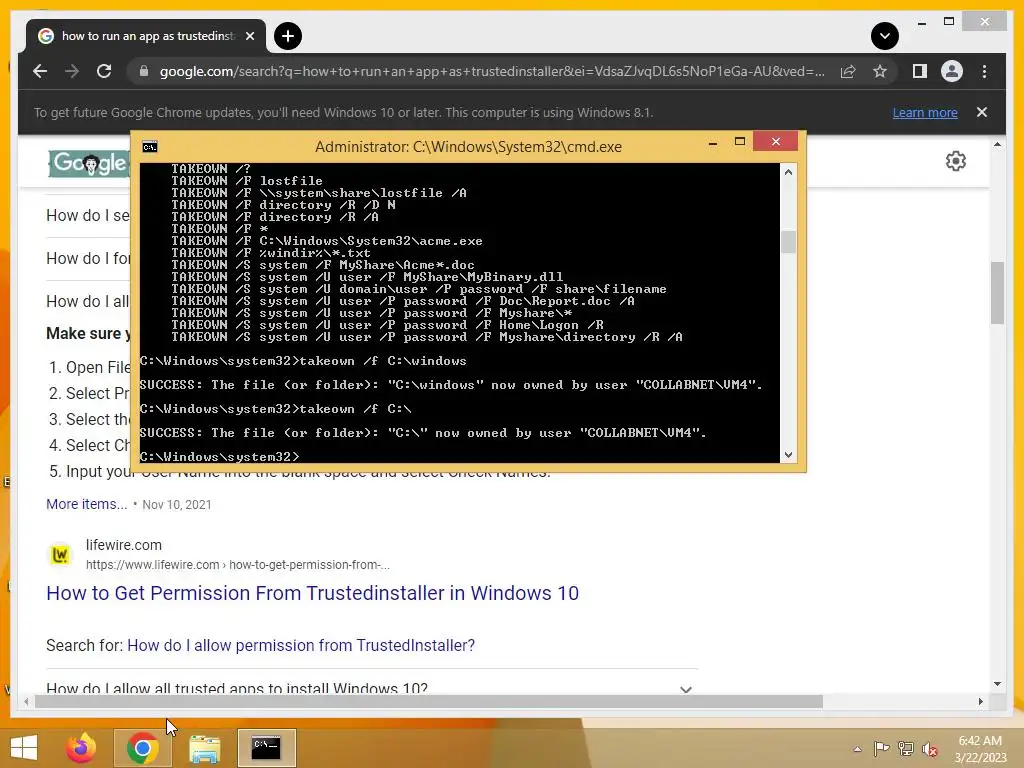The height and width of the screenshot is (768, 1024).
Task: Click the 'takeown /f C:\windows' command line
Action: [303, 361]
